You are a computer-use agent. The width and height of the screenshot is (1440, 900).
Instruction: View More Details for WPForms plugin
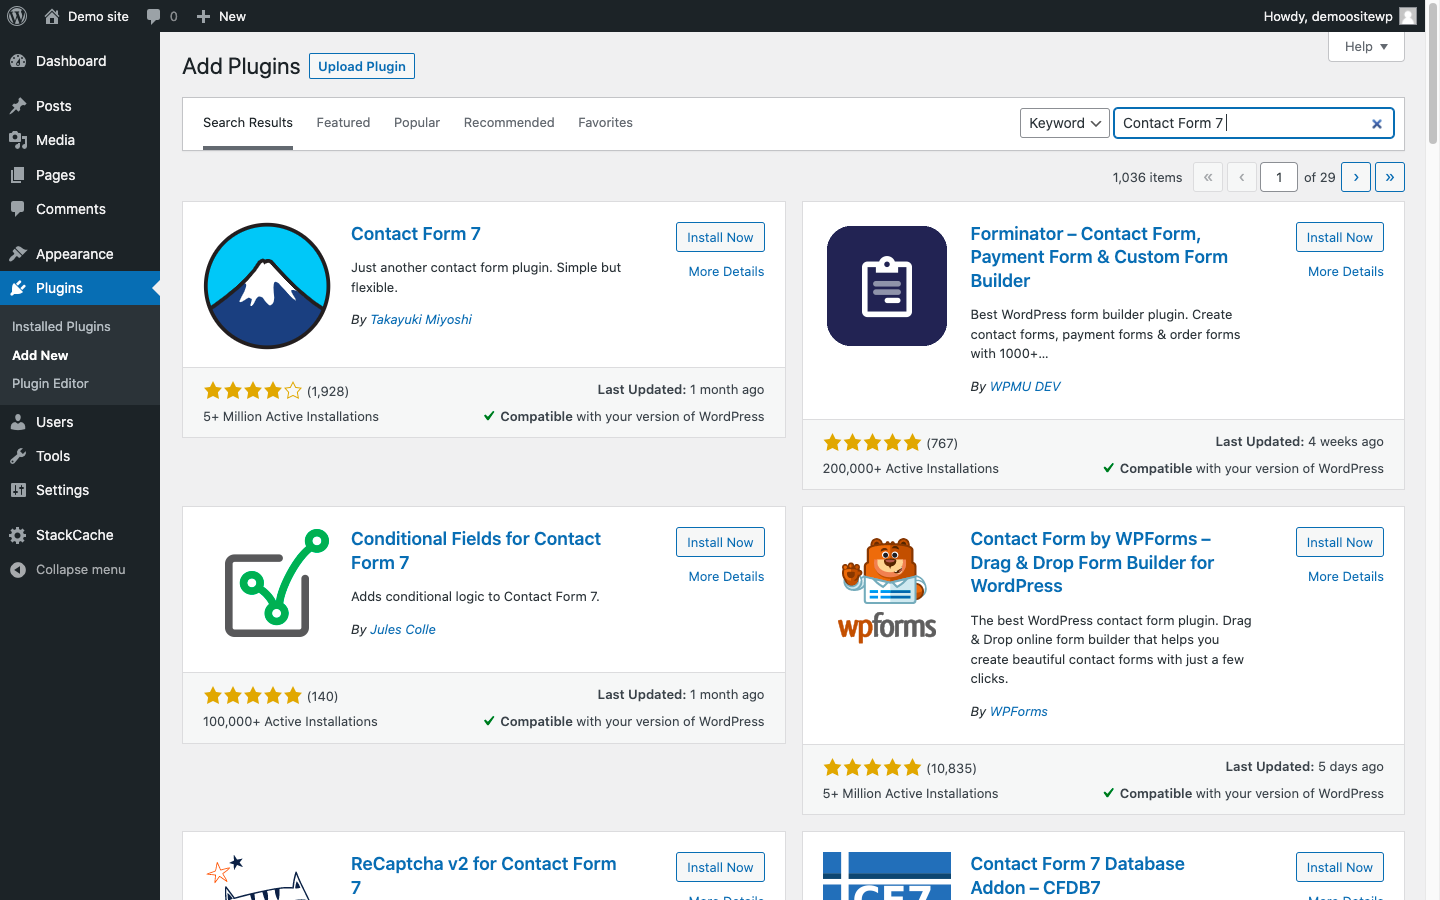click(1346, 577)
